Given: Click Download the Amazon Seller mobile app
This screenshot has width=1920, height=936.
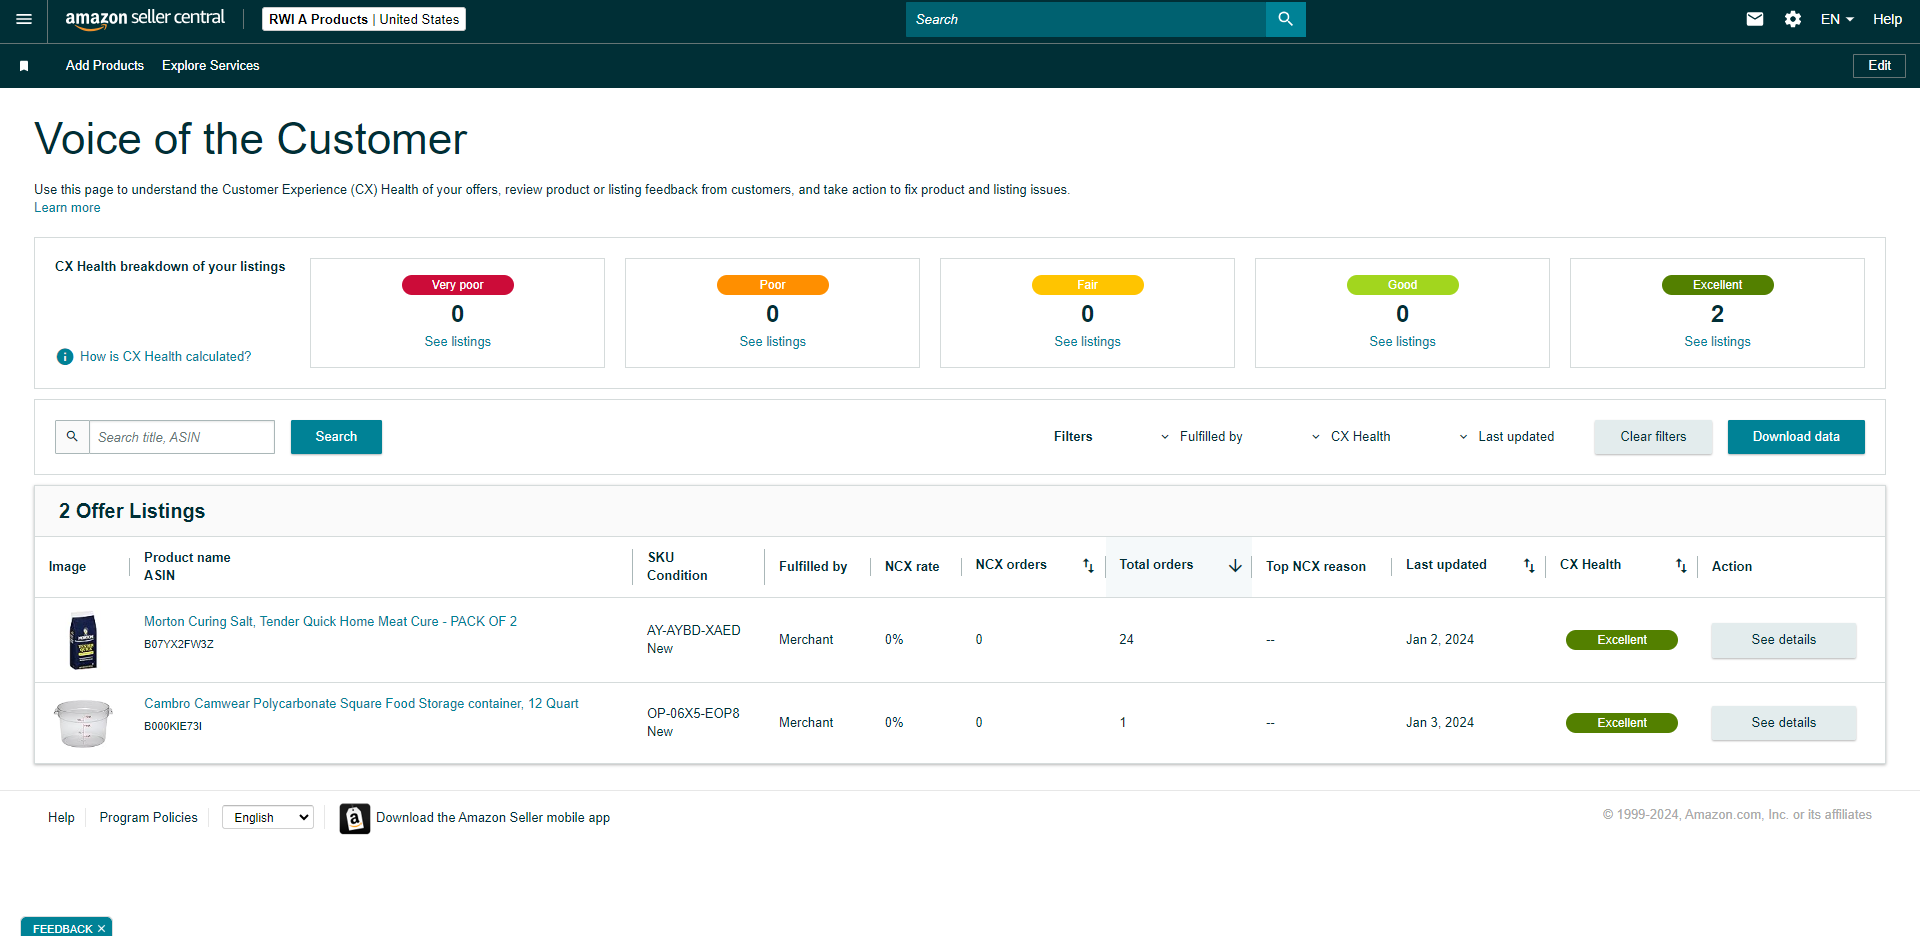Looking at the screenshot, I should [x=493, y=818].
